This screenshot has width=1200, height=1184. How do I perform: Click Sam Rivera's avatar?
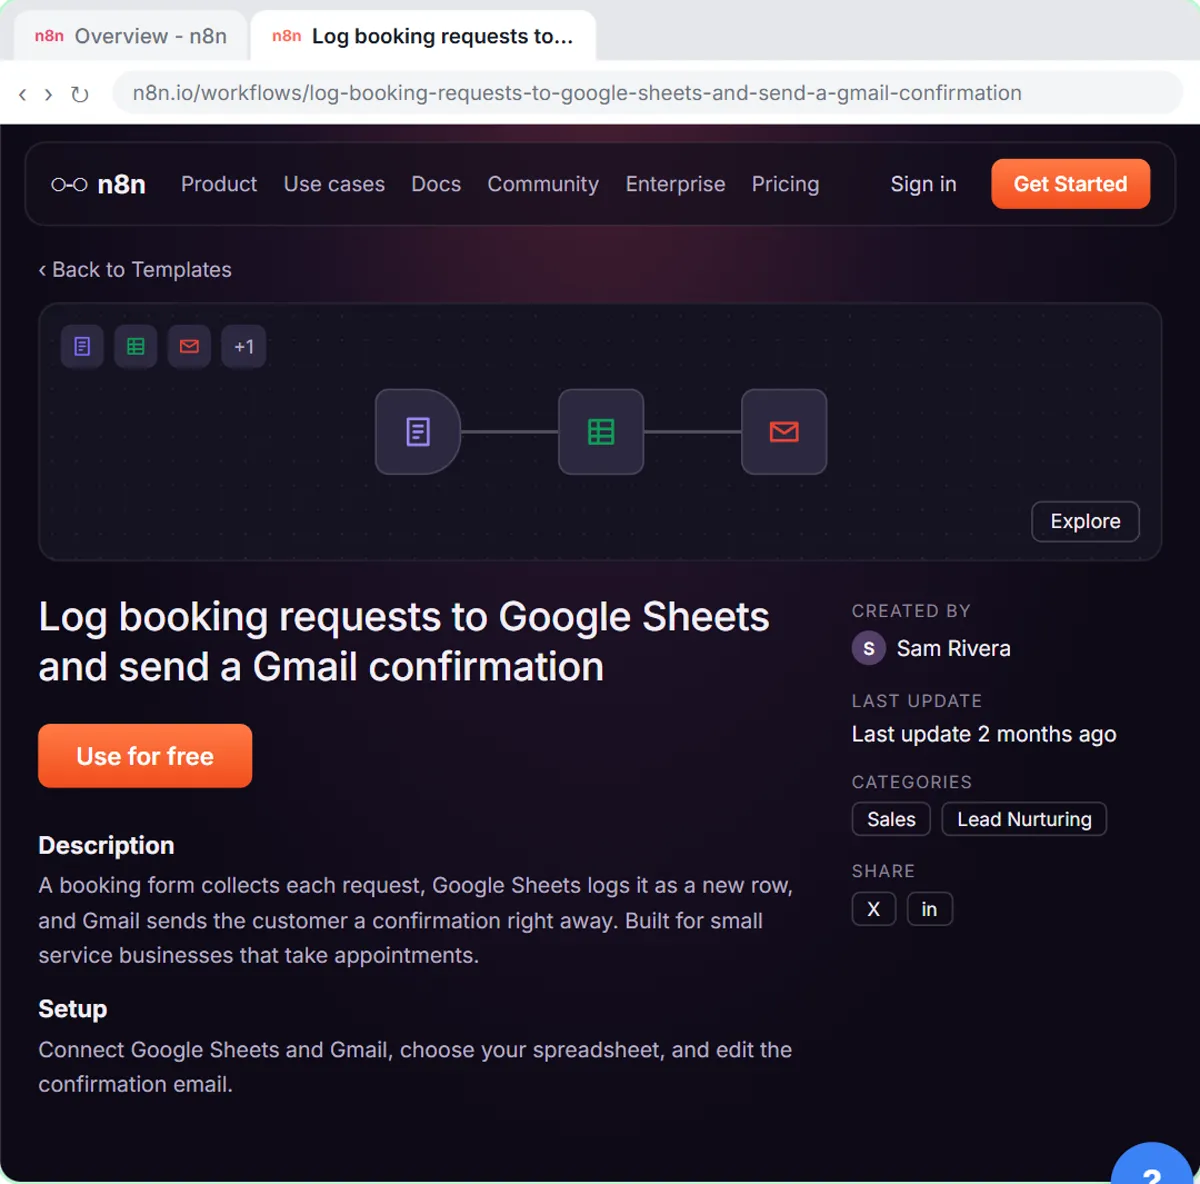tap(869, 649)
